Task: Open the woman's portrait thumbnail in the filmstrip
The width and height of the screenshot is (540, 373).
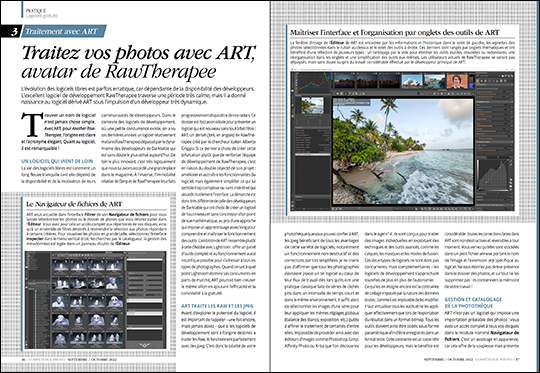Action: tap(457, 81)
